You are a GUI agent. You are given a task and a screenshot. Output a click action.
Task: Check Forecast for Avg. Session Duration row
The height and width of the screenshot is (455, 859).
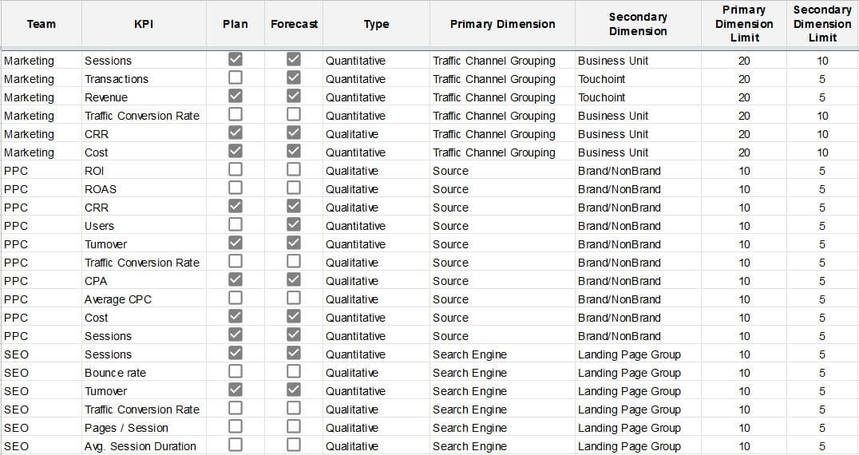294,445
